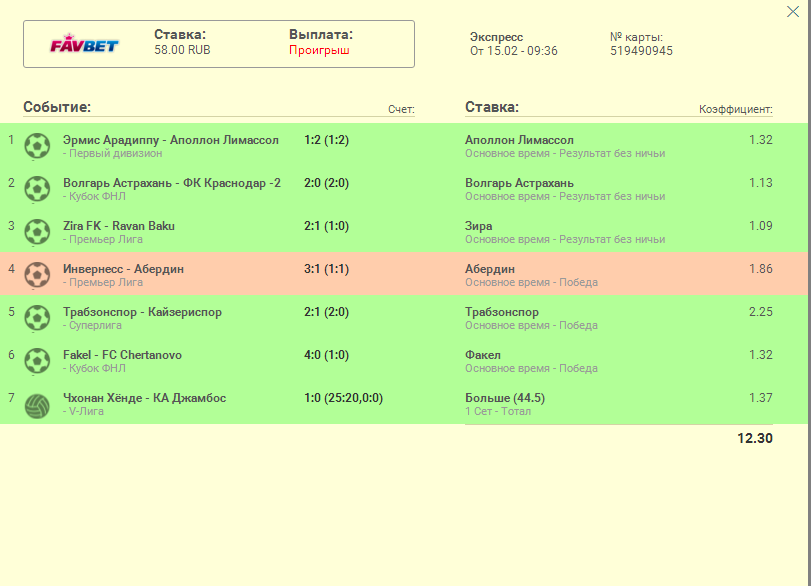Click the total coefficient 12.30
Viewport: 811px width, 586px height.
(755, 438)
